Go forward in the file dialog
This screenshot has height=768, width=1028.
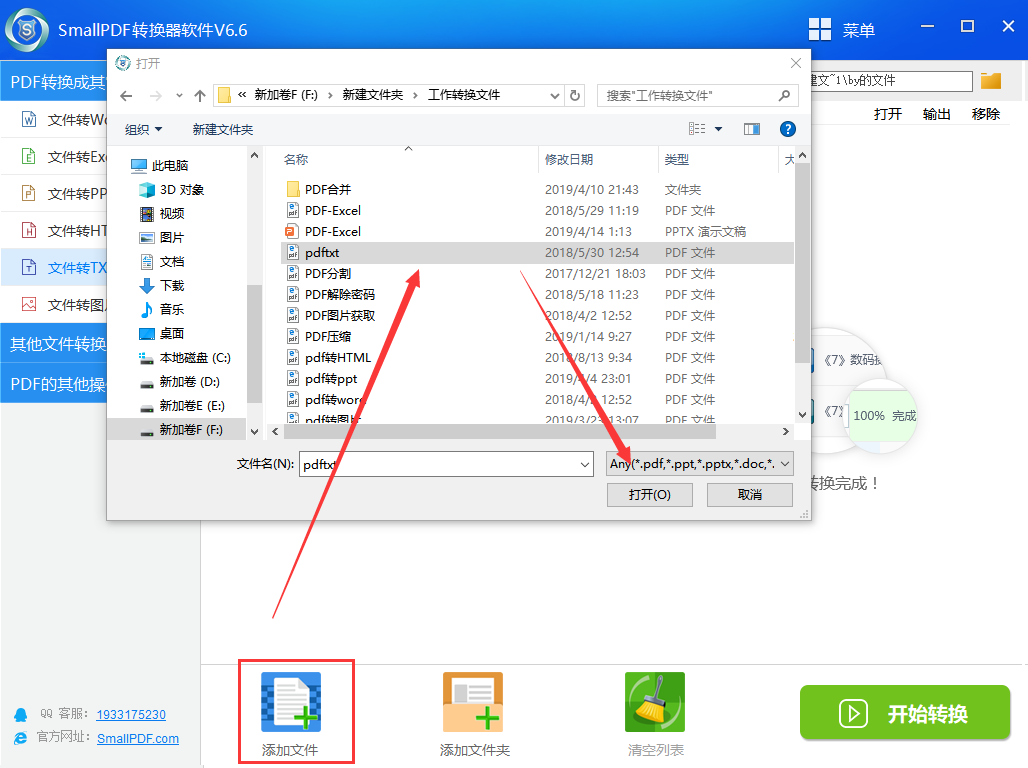[x=155, y=96]
